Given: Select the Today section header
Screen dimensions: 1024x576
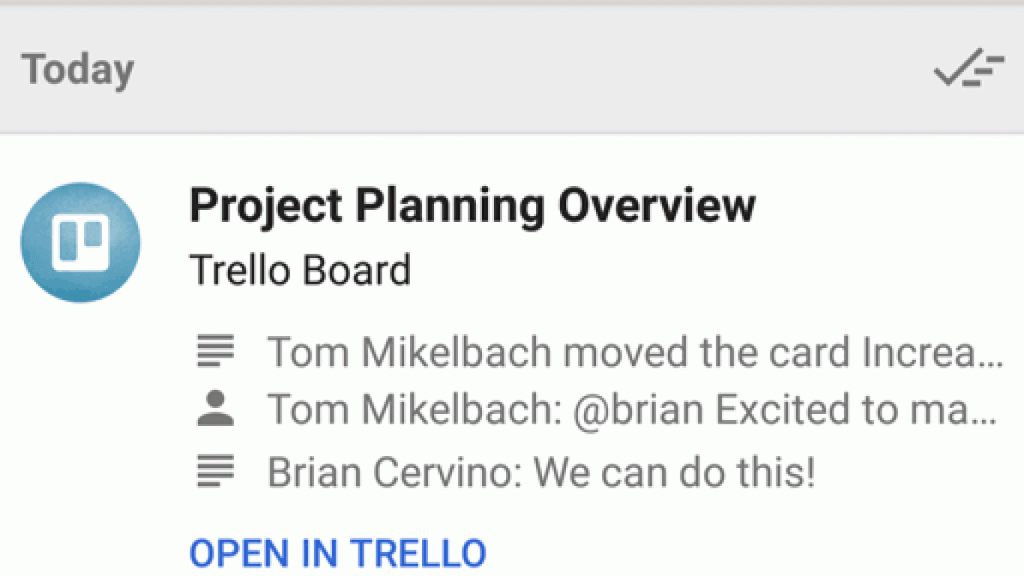Looking at the screenshot, I should pos(77,68).
